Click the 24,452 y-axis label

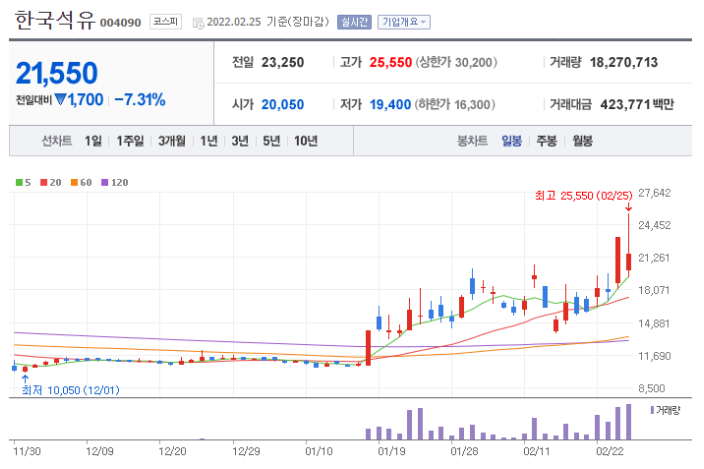tap(654, 225)
